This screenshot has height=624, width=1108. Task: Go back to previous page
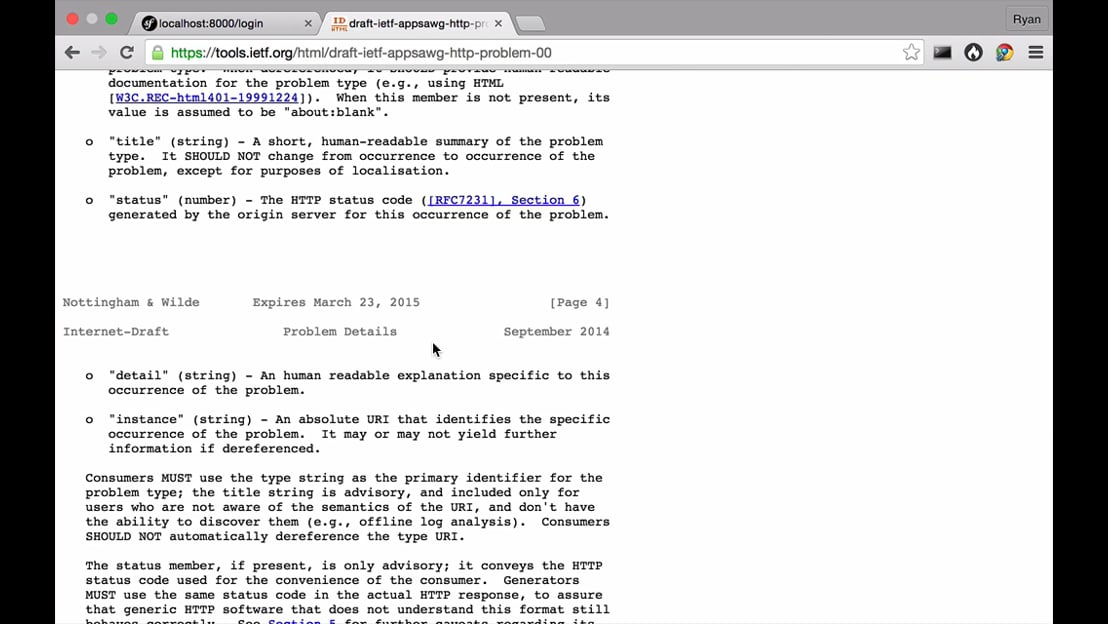point(72,52)
